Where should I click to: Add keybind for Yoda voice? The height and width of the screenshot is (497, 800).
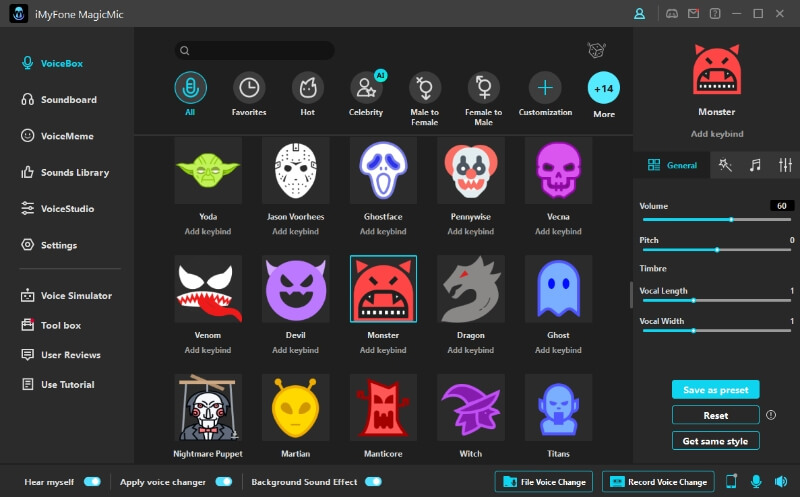pyautogui.click(x=208, y=231)
